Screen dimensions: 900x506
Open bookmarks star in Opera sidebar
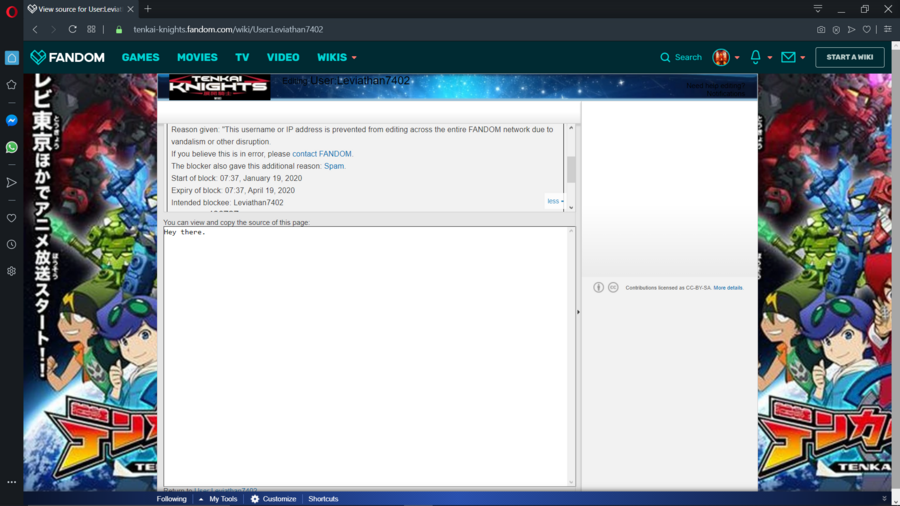(11, 85)
